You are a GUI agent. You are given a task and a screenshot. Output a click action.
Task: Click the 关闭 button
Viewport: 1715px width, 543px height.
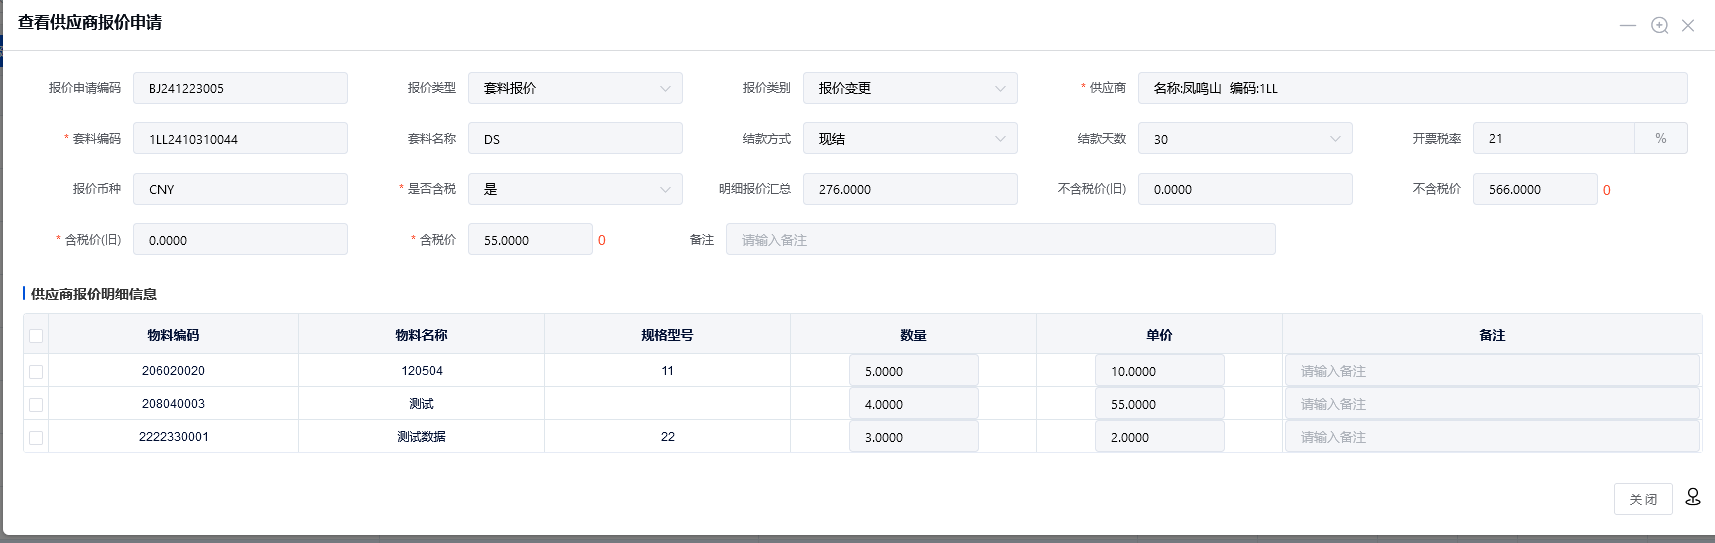click(x=1642, y=499)
